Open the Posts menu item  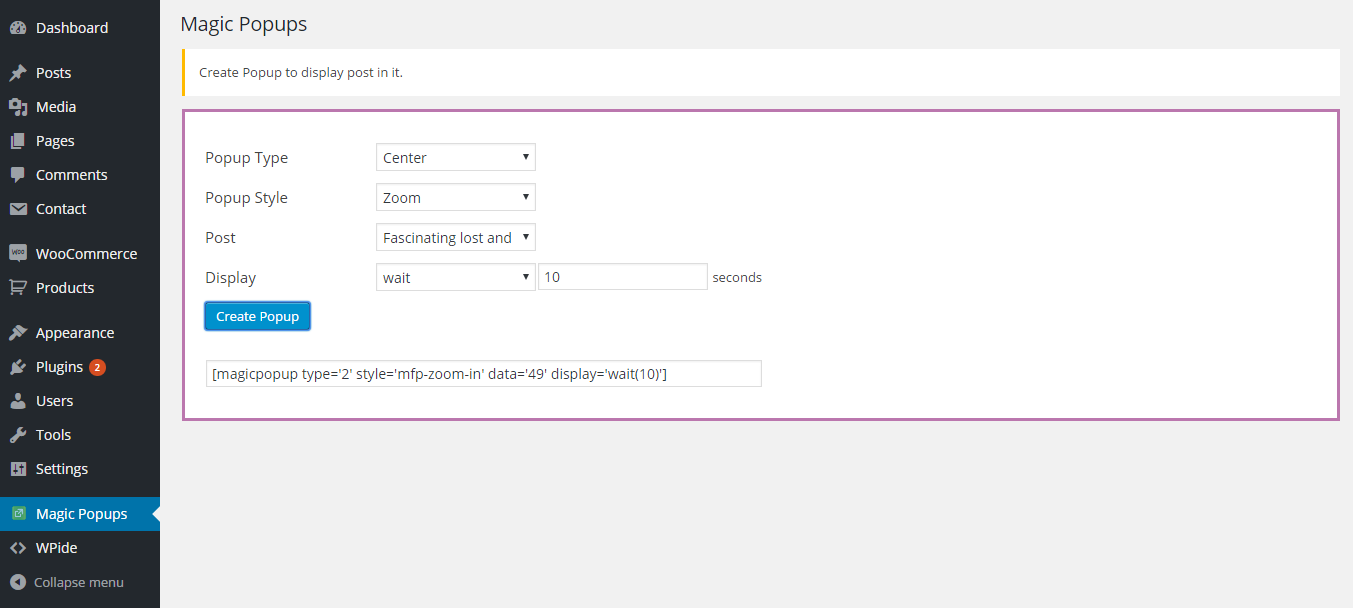tap(80, 73)
